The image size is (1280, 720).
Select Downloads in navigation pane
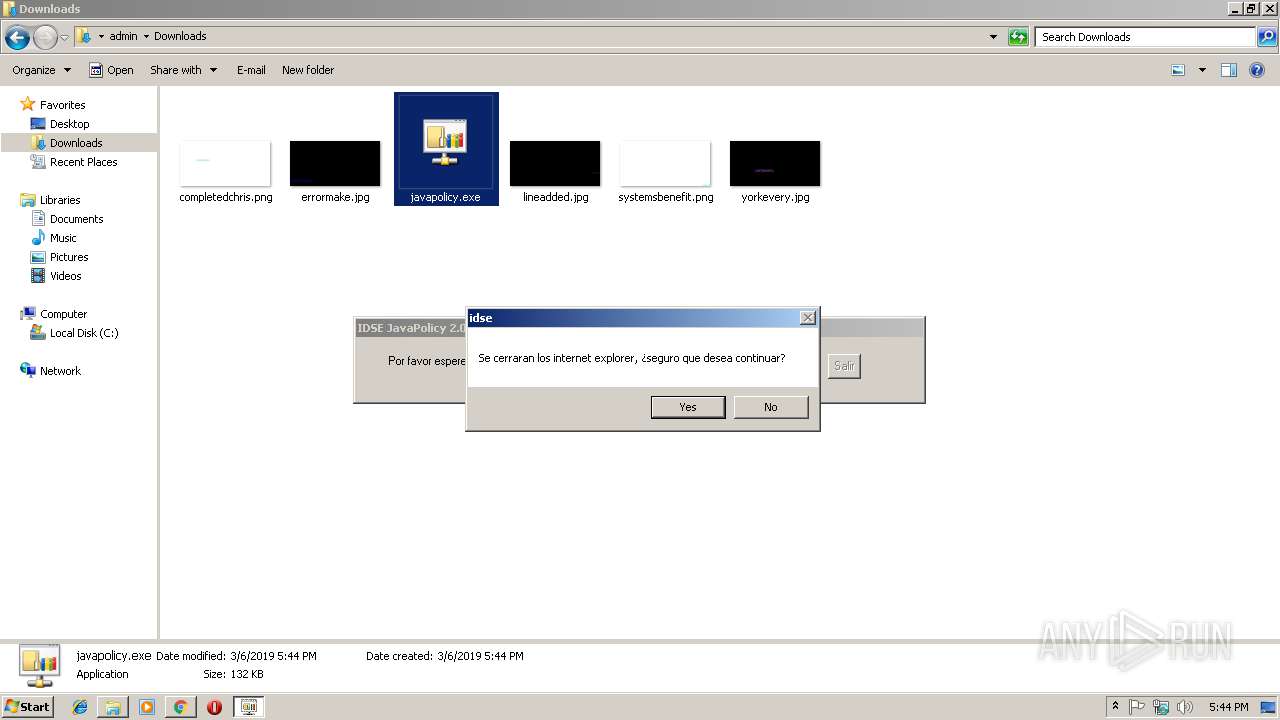[76, 143]
